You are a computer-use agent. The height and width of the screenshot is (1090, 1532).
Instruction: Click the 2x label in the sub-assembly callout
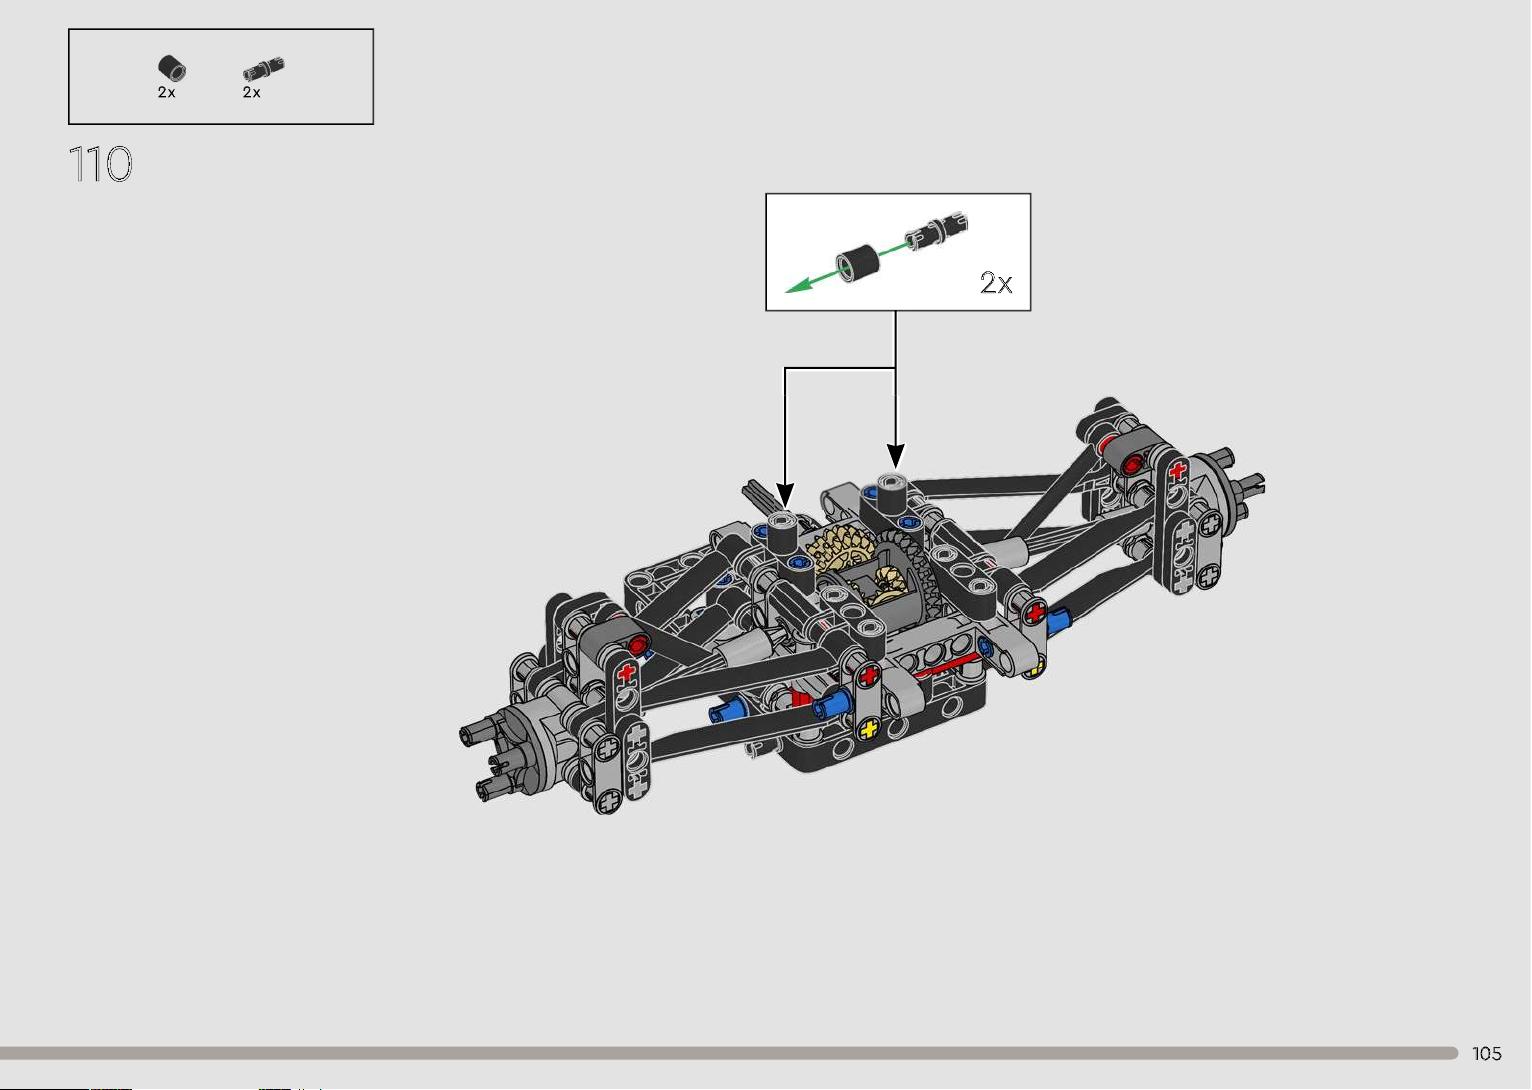[996, 283]
